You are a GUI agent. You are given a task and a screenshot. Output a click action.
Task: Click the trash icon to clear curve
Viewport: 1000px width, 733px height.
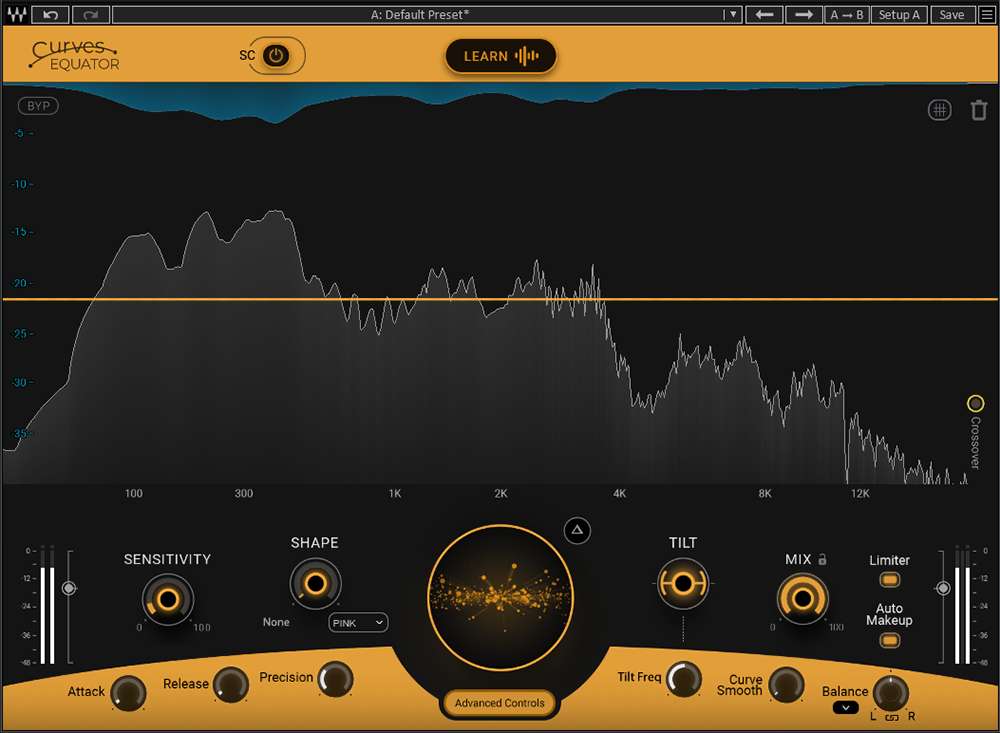tap(978, 111)
